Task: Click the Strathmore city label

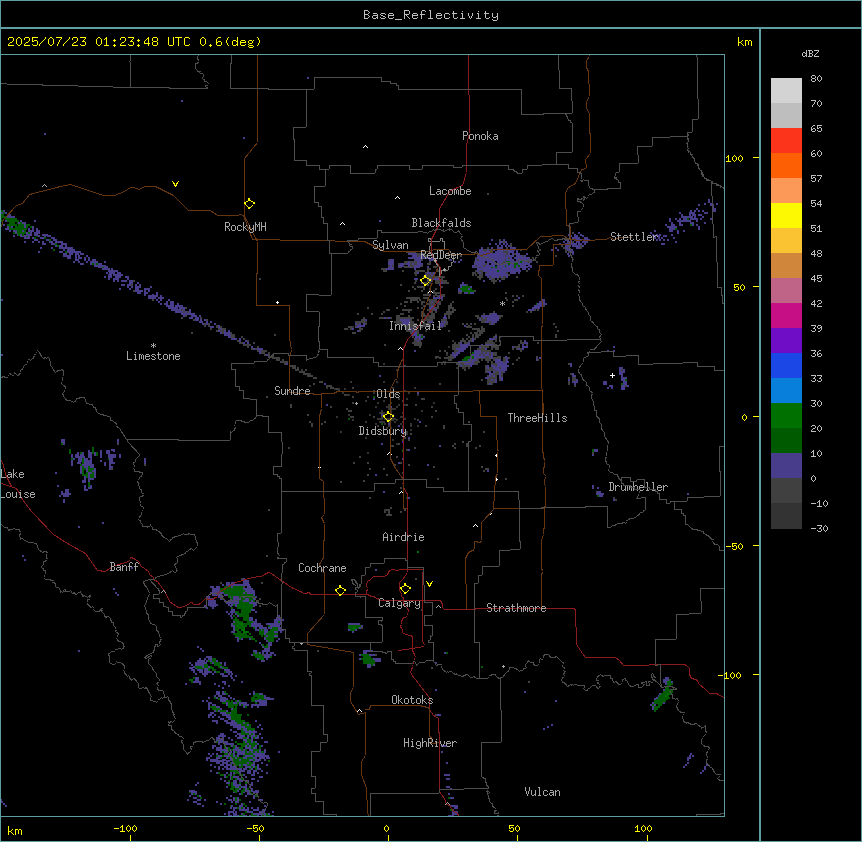Action: pos(516,608)
